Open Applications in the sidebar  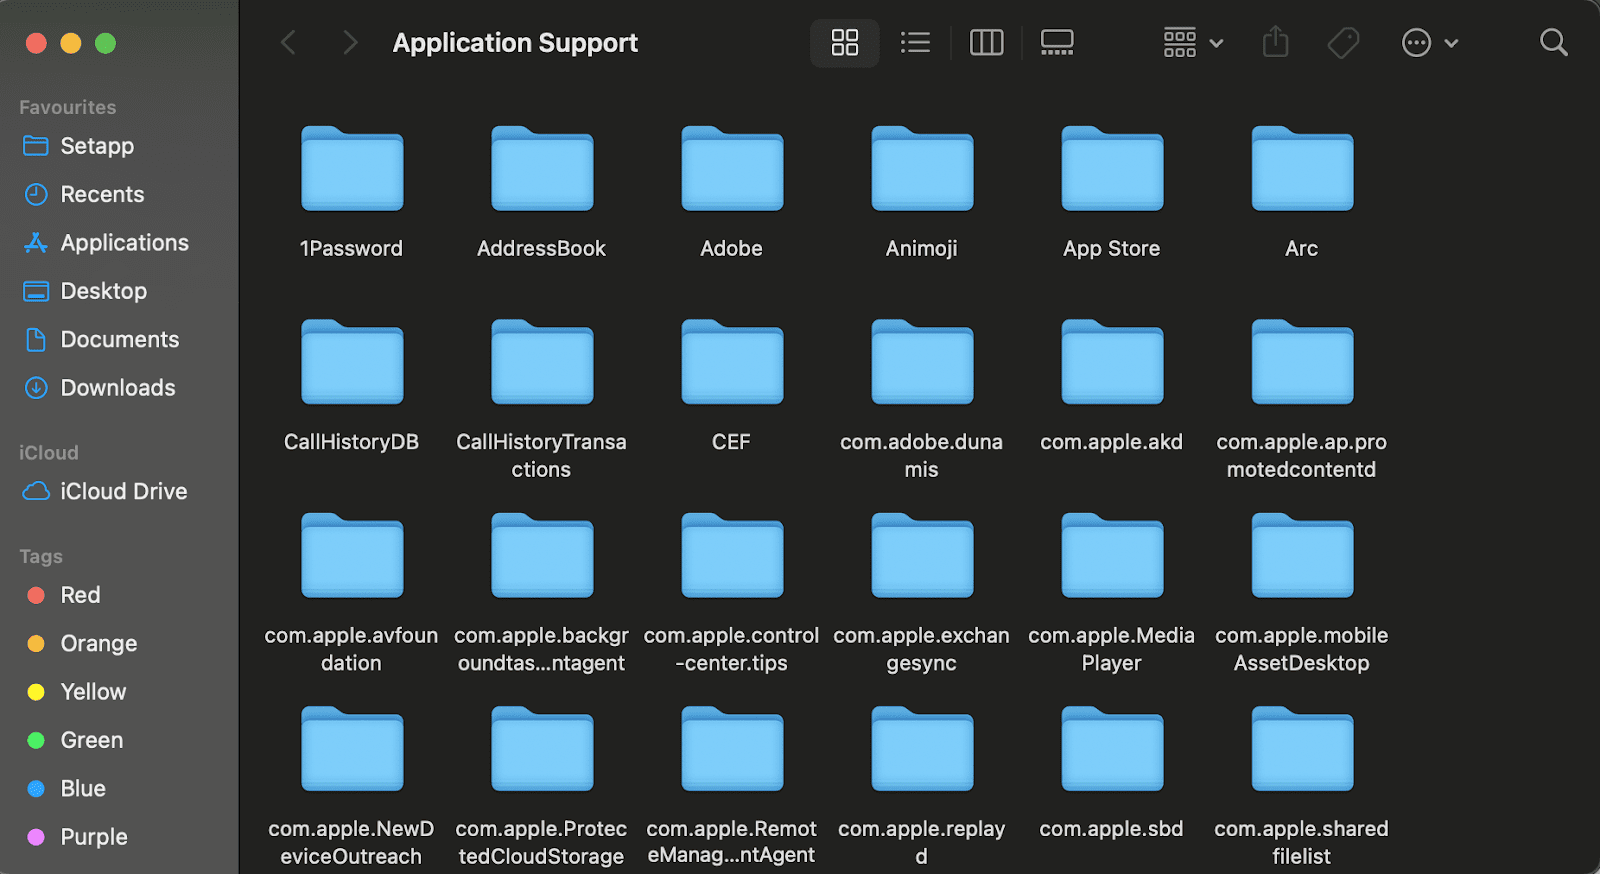tap(124, 243)
